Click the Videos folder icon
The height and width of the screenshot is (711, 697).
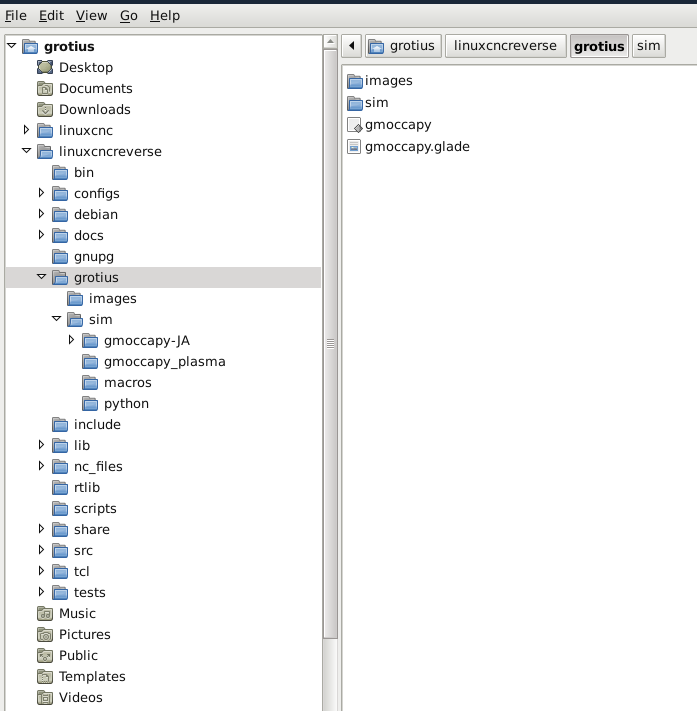coord(45,697)
